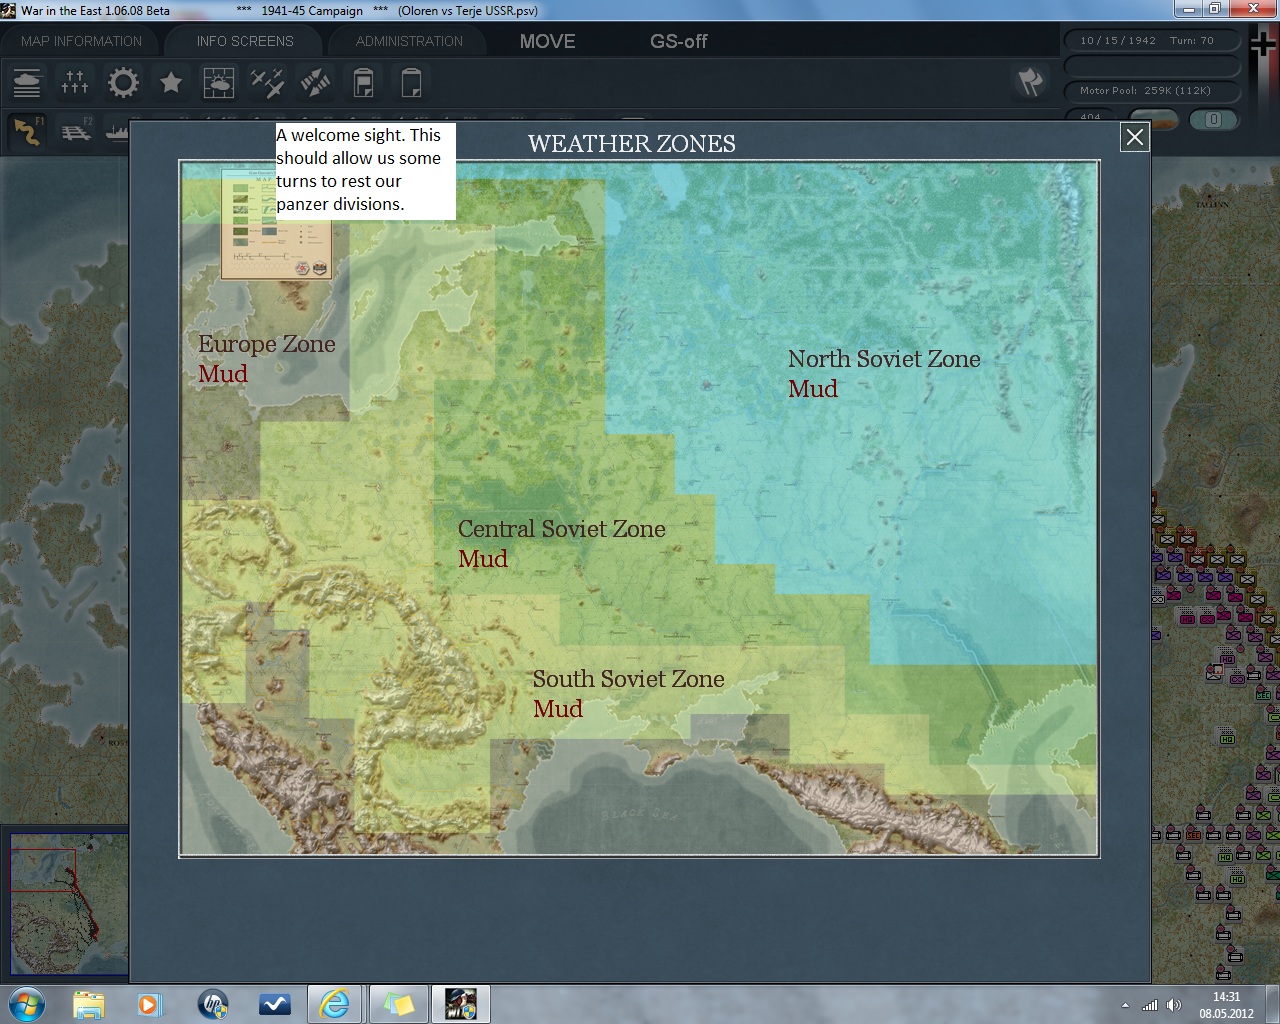Open the air doctrine planes icon

[x=267, y=82]
